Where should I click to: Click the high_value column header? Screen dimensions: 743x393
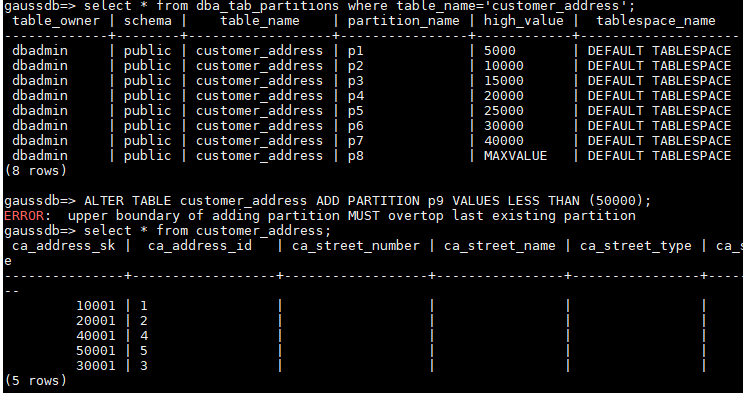tap(524, 21)
